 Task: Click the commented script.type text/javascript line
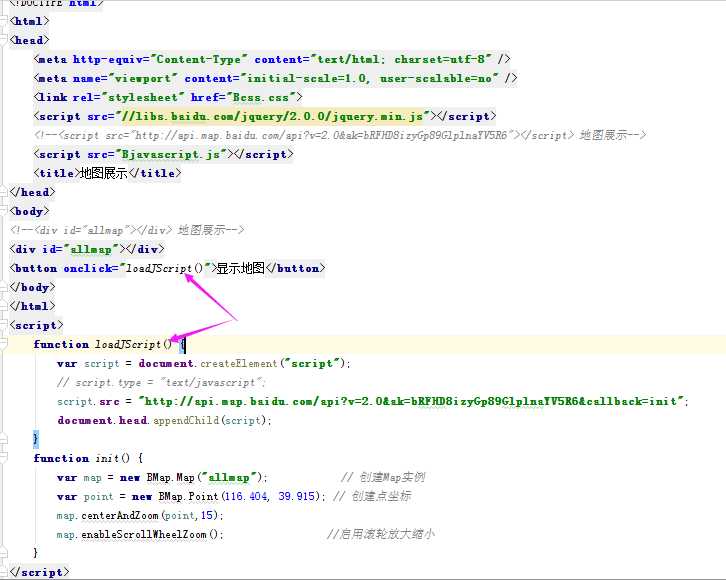point(161,382)
